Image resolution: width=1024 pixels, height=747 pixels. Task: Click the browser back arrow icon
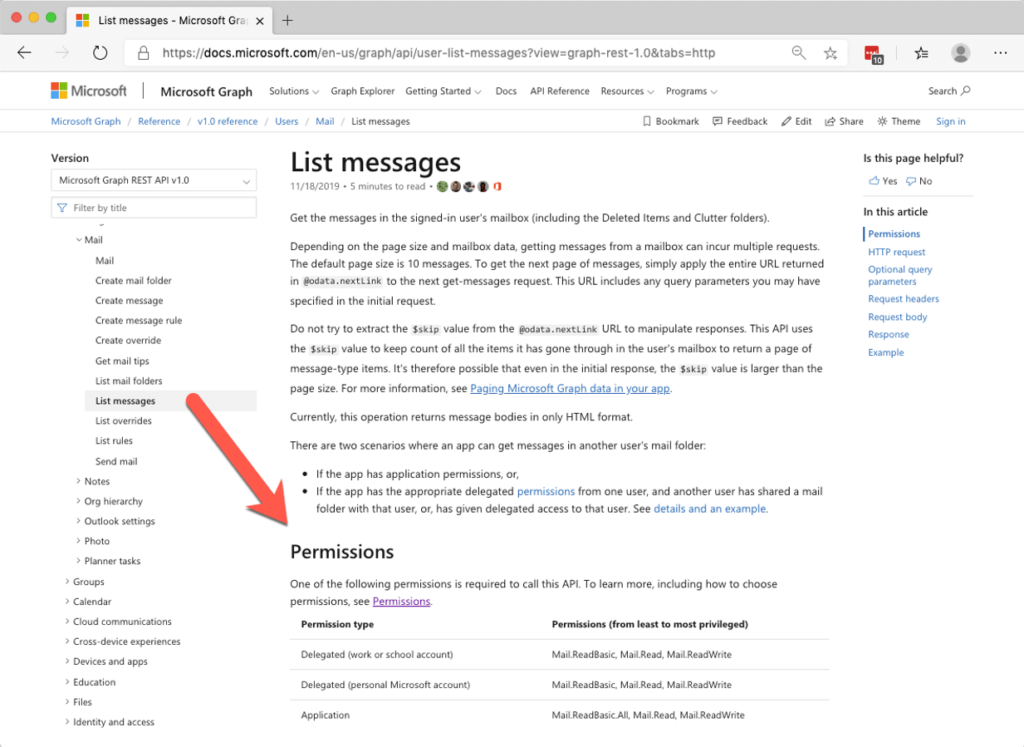pos(24,53)
